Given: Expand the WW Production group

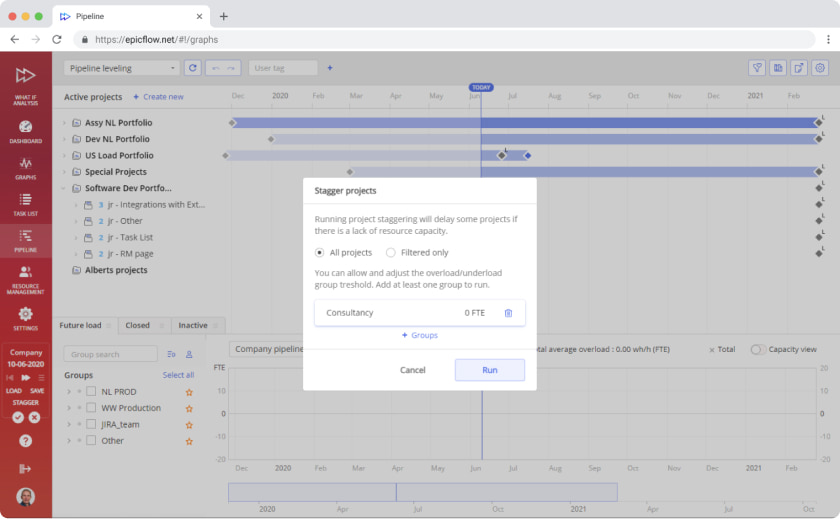Looking at the screenshot, I should click(69, 408).
